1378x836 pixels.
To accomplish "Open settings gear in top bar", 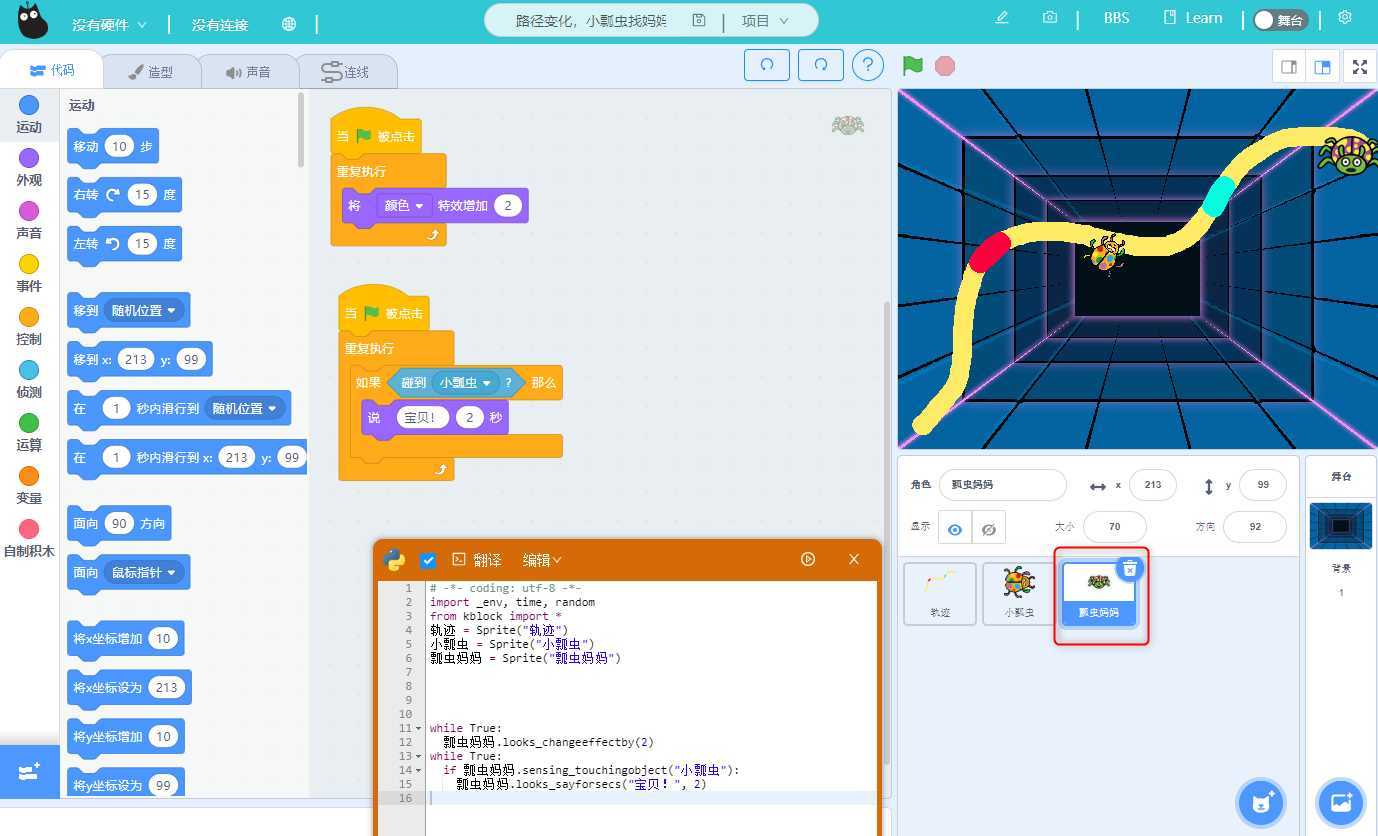I will coord(1345,18).
